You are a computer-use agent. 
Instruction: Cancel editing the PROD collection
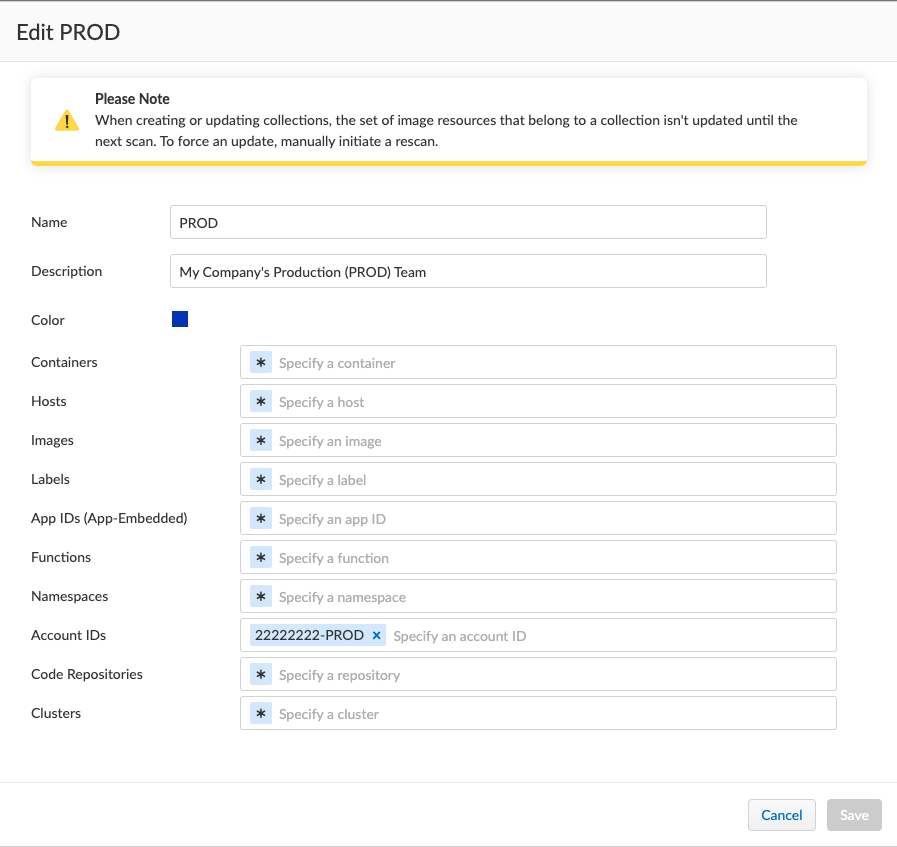tap(781, 815)
